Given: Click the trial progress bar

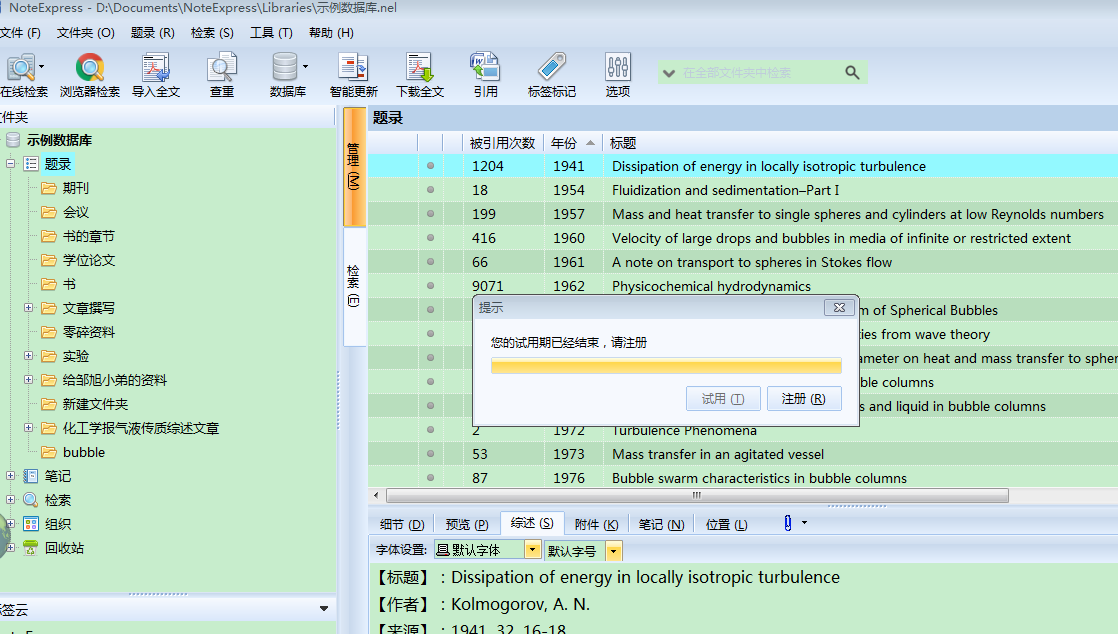Looking at the screenshot, I should click(666, 366).
